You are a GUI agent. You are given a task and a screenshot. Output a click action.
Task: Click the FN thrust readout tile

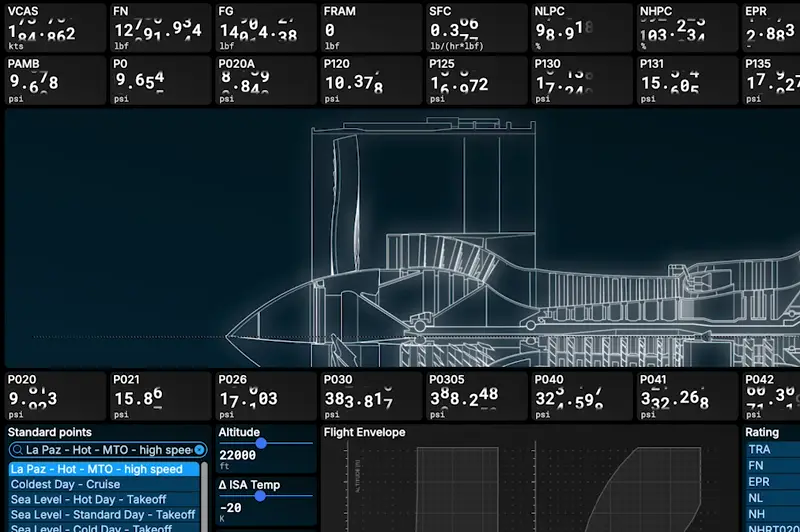(x=161, y=28)
